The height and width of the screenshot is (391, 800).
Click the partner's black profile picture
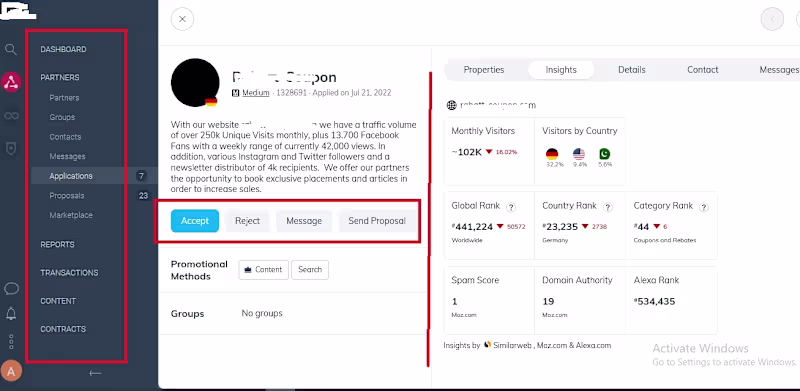[x=195, y=83]
